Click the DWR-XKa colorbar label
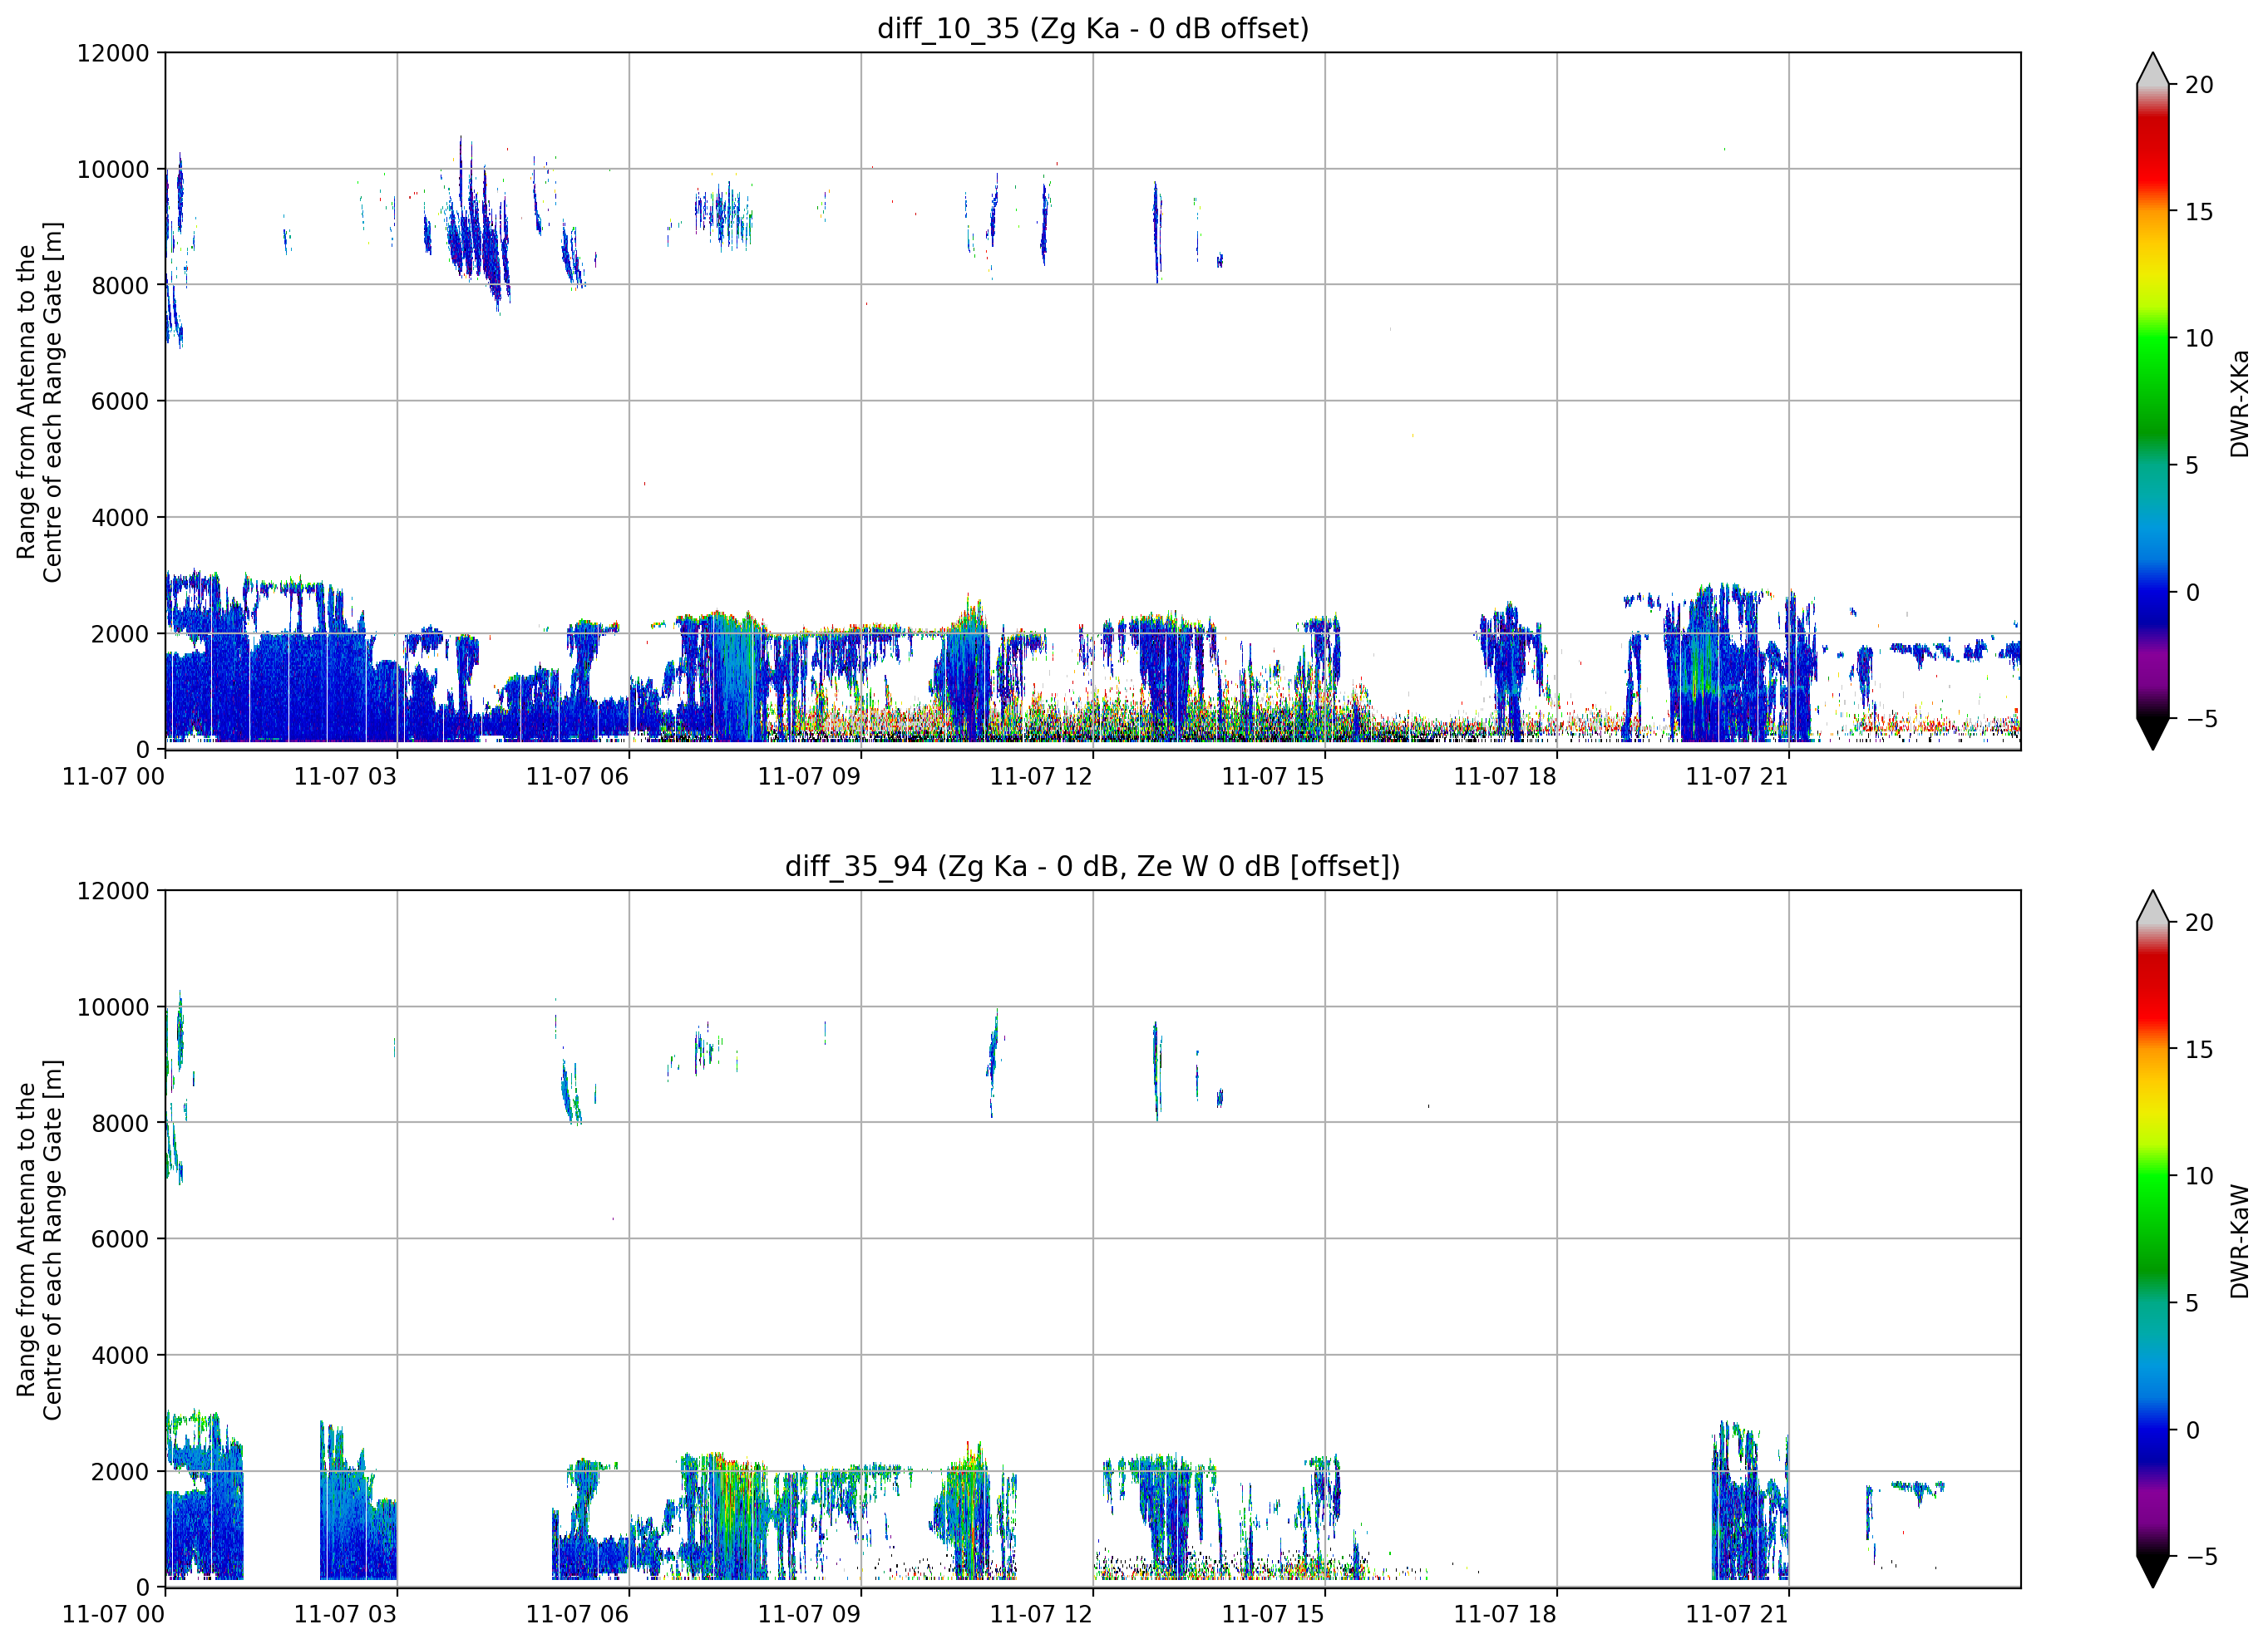Image resolution: width=2268 pixels, height=1644 pixels. point(2239,403)
